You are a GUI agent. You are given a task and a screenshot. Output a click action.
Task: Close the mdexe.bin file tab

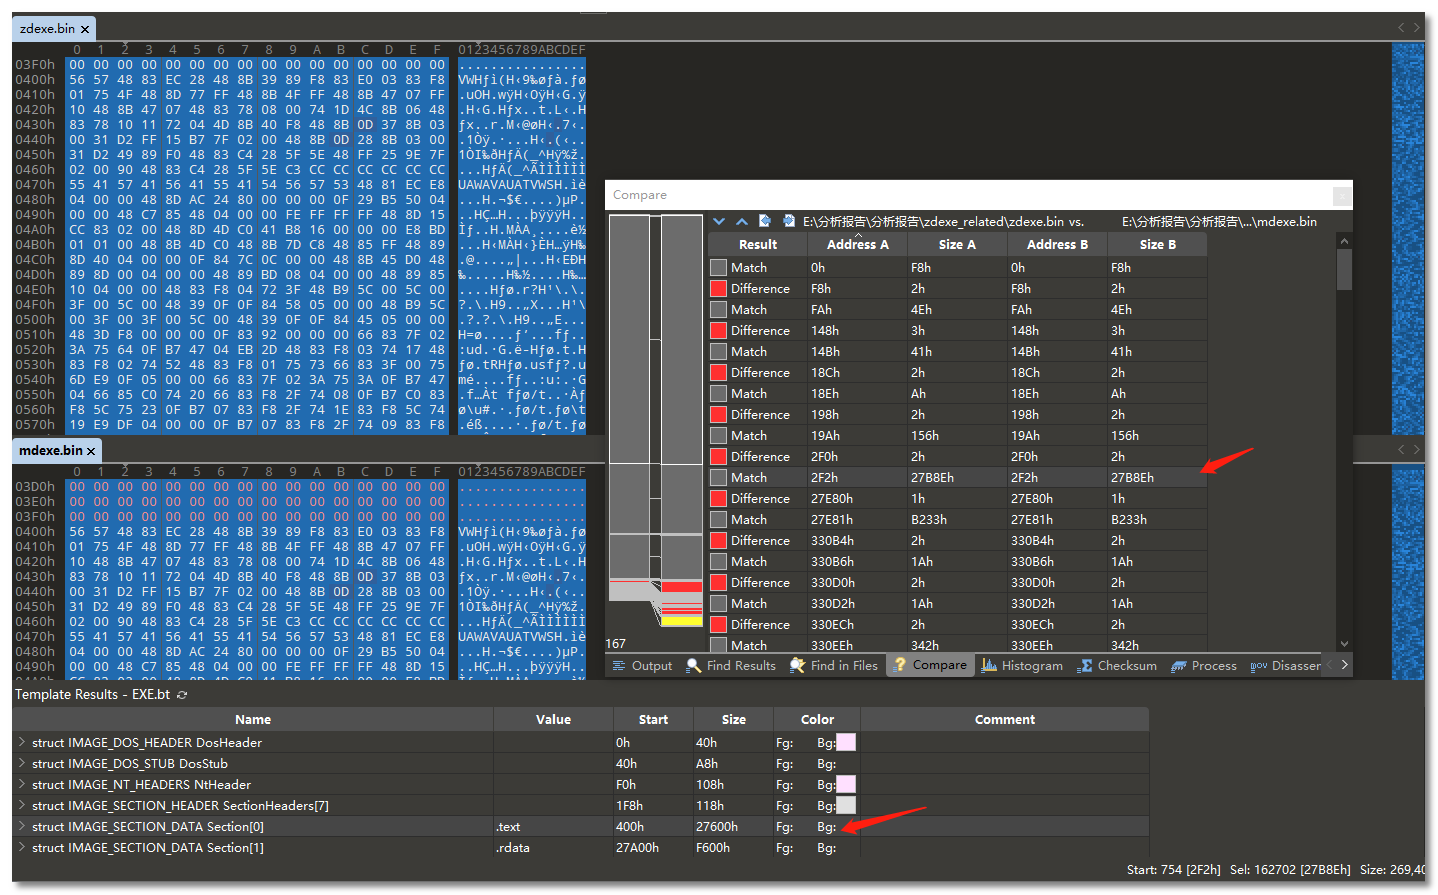(91, 452)
